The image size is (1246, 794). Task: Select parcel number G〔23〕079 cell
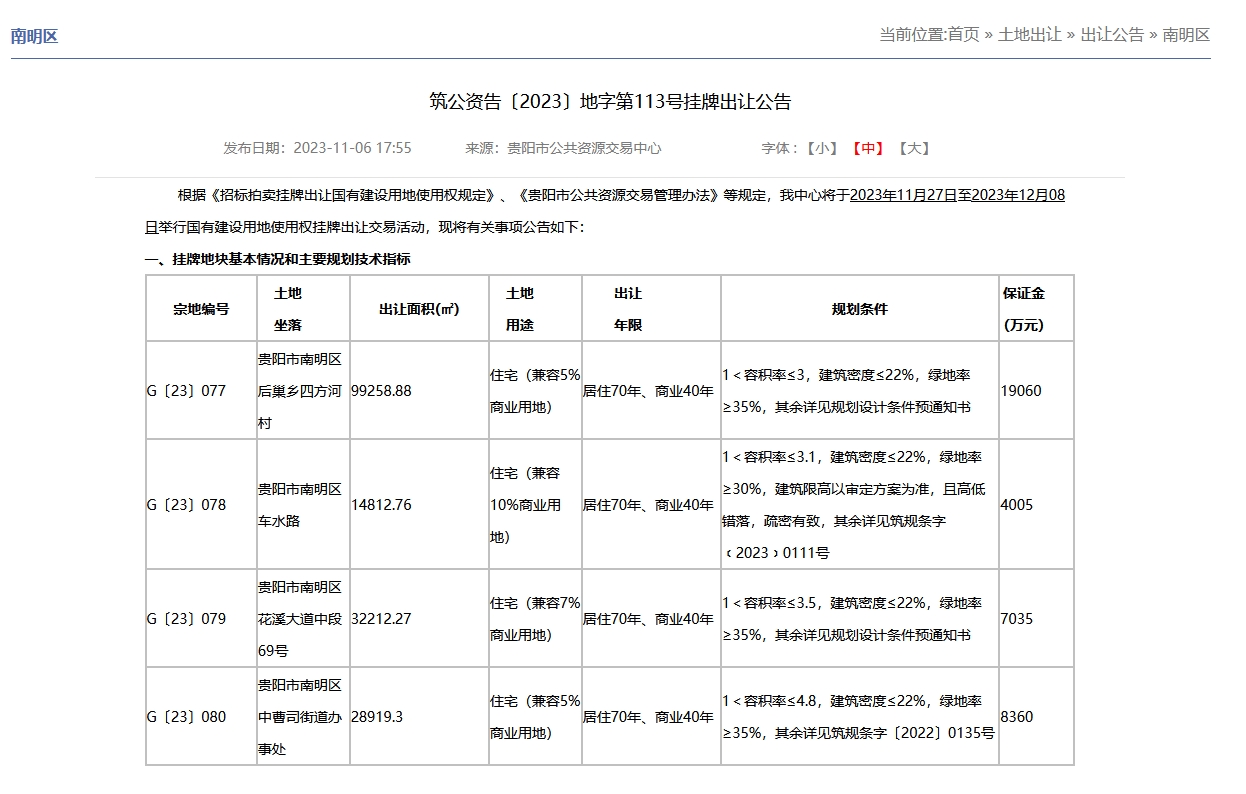(x=187, y=619)
